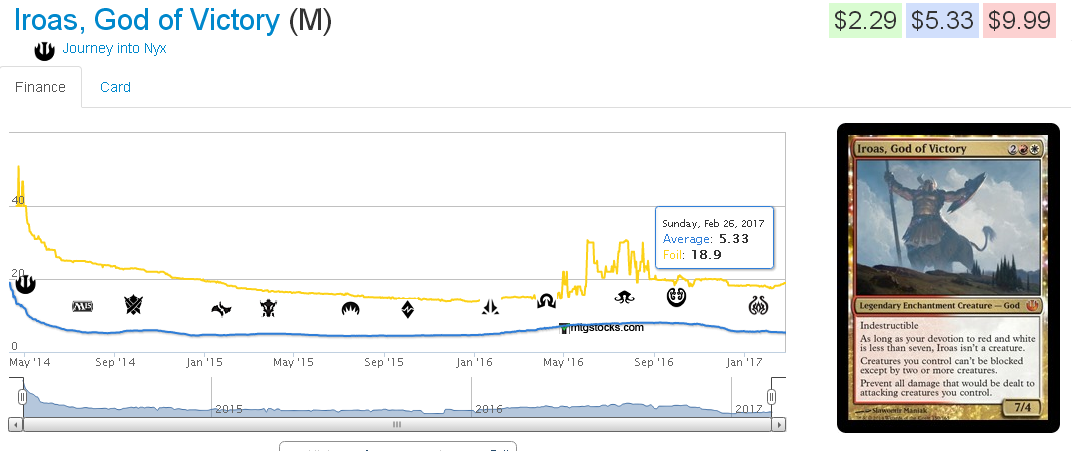Screen dimensions: 1072x451
Task: Click the 2016 label in the range navigator
Action: 489,409
